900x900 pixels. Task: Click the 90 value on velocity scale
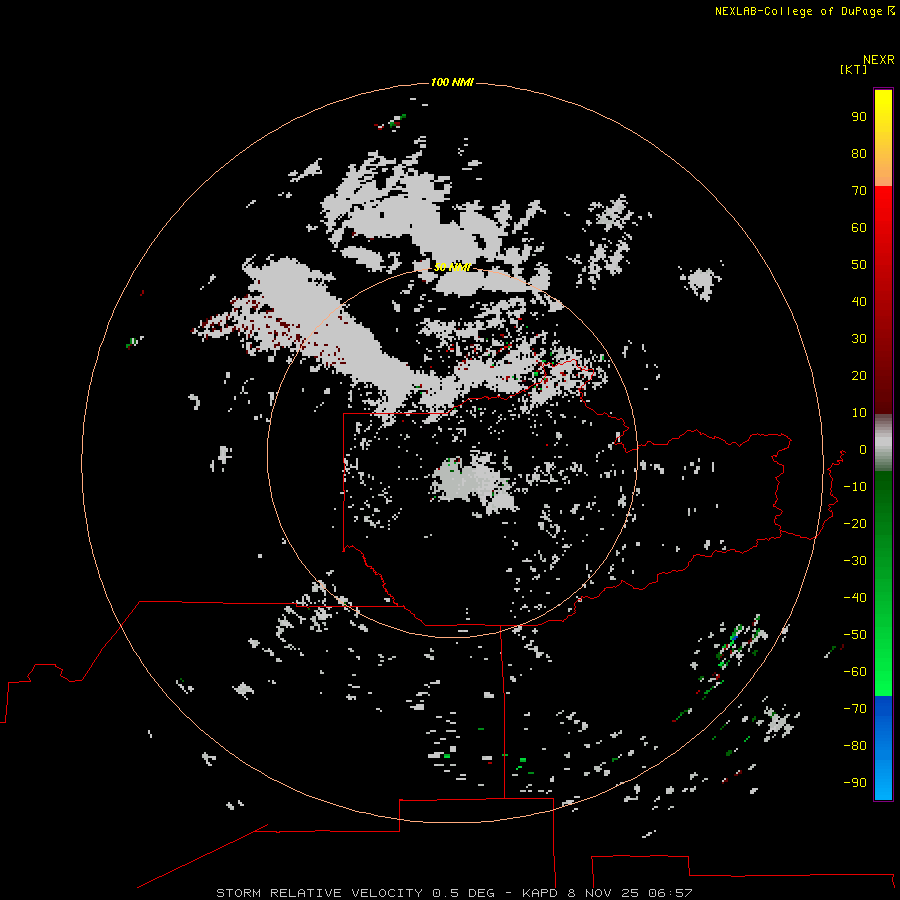pos(859,117)
